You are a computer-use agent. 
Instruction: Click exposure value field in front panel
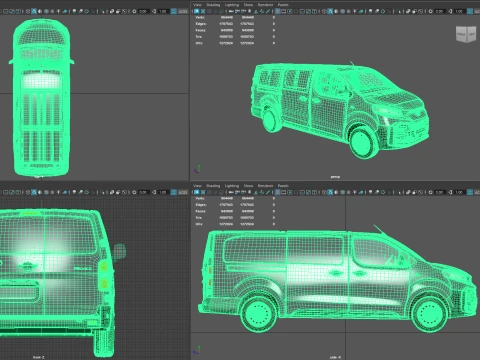[144, 192]
